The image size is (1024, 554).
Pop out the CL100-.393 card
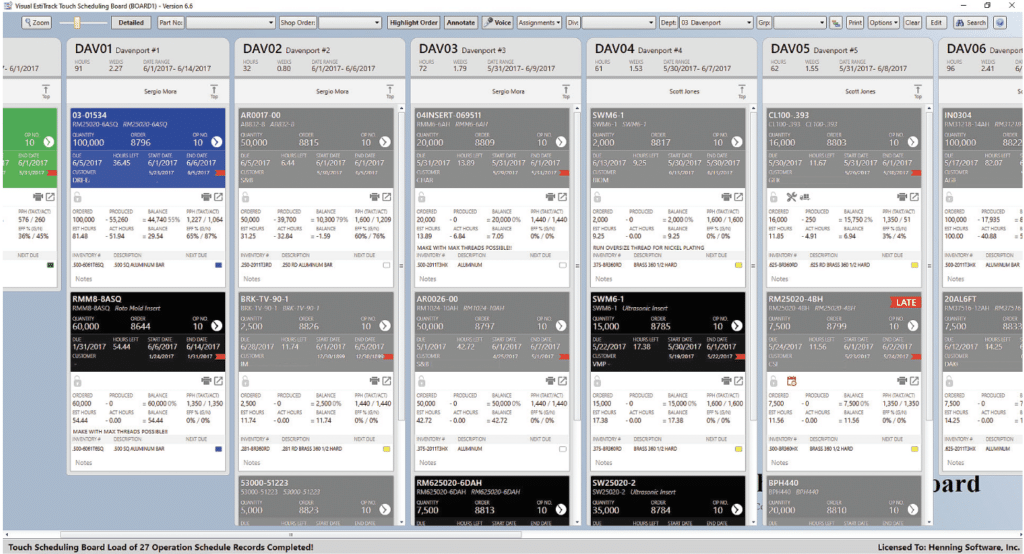pos(914,197)
